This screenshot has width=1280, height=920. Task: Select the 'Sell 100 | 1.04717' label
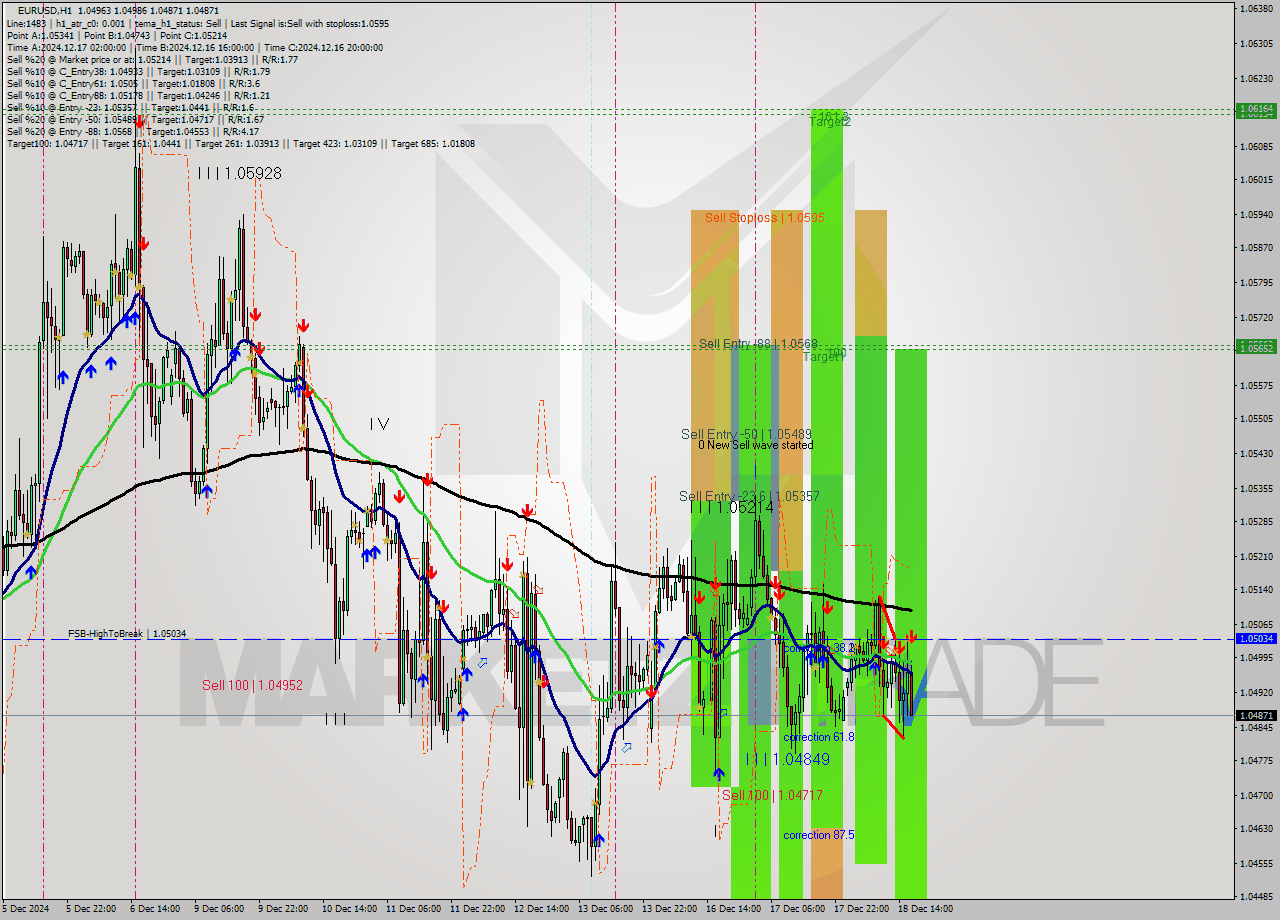(772, 795)
